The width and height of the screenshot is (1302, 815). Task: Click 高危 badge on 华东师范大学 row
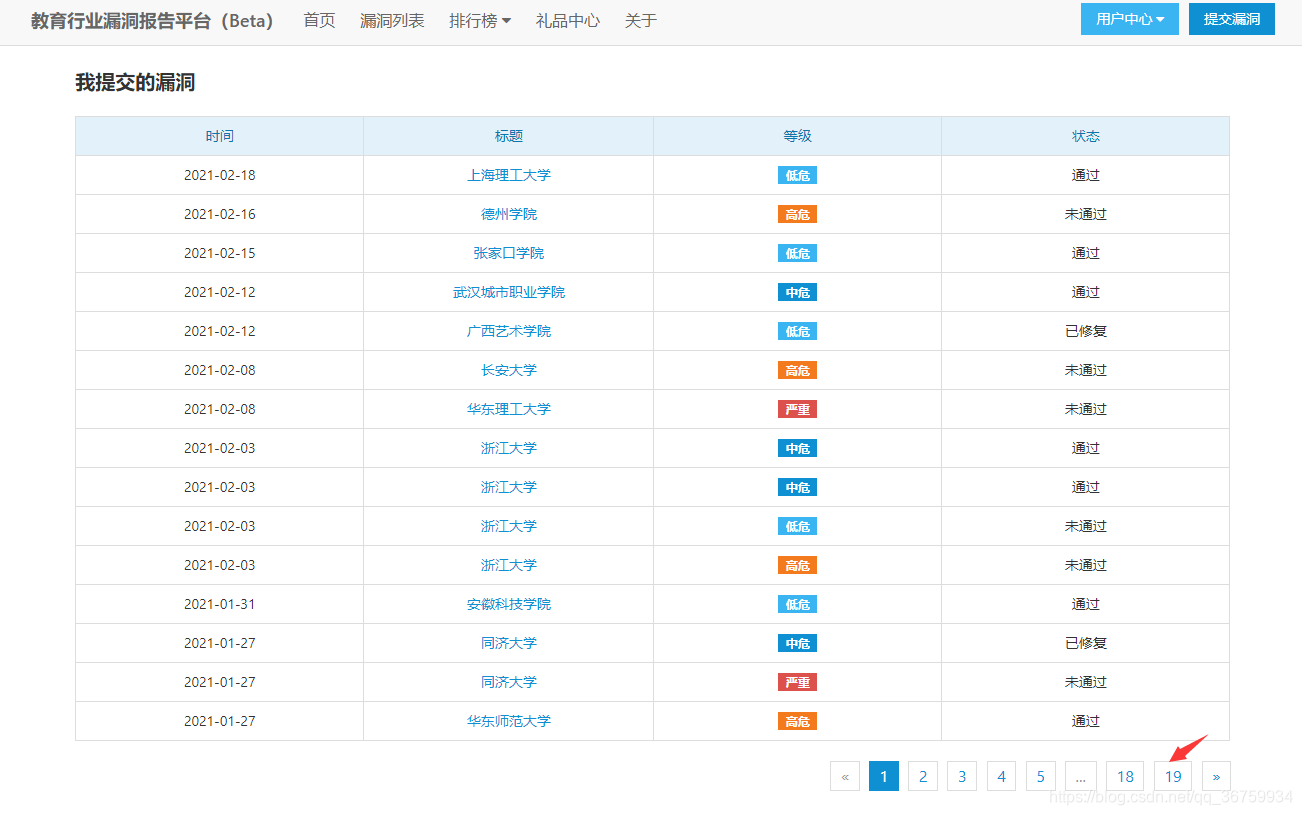797,721
